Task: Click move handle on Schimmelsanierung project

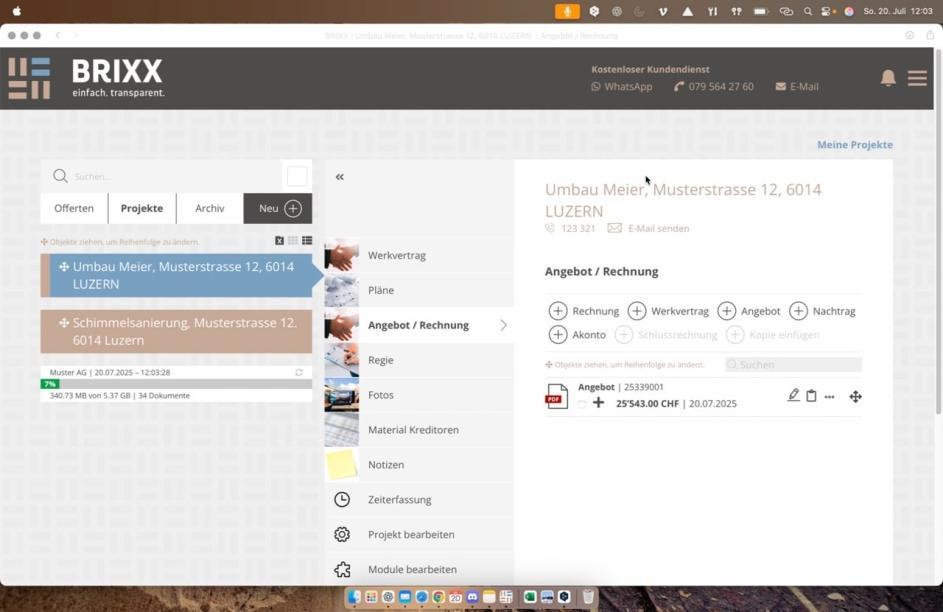Action: [64, 323]
